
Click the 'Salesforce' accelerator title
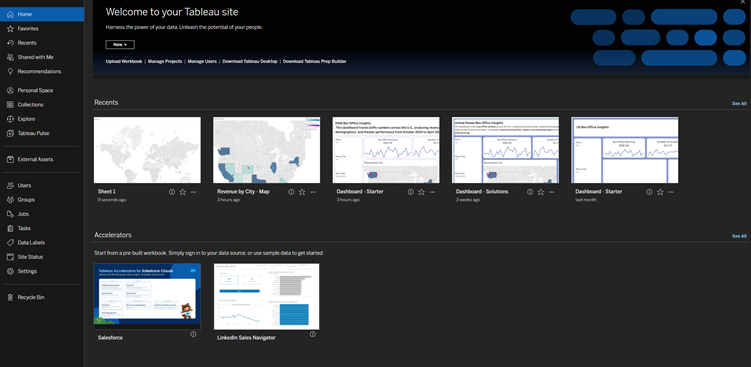110,338
